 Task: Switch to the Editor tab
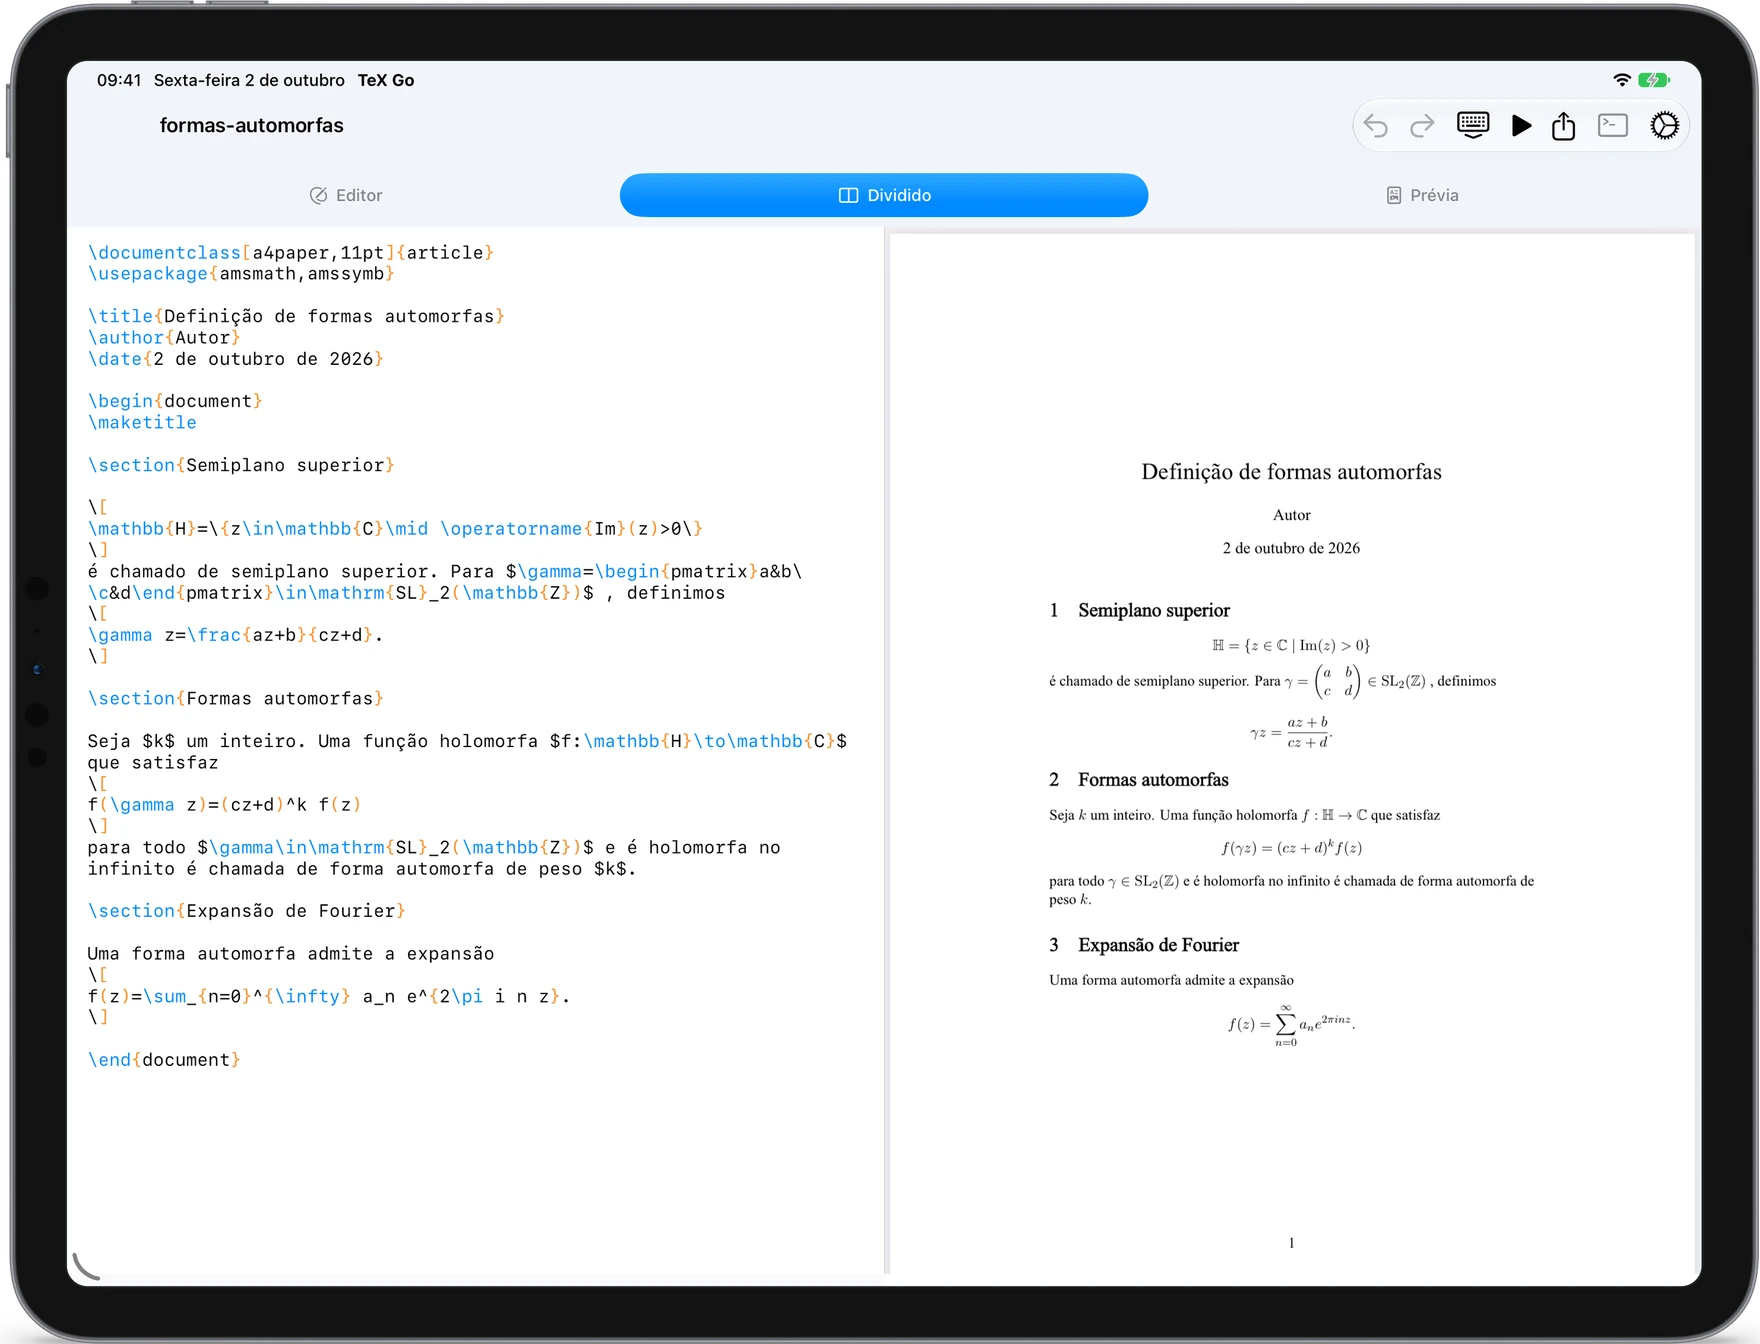pyautogui.click(x=346, y=195)
